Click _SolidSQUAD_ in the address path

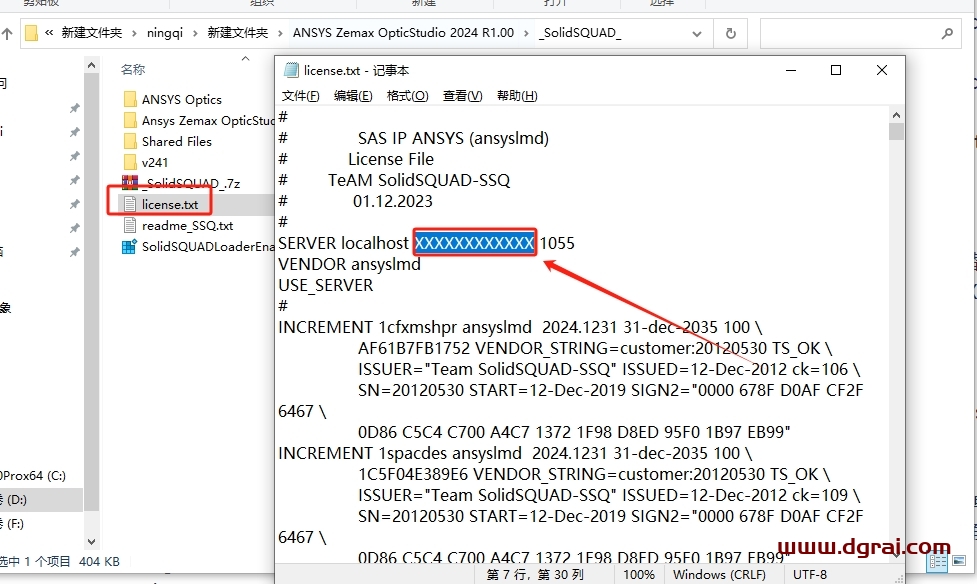point(579,33)
